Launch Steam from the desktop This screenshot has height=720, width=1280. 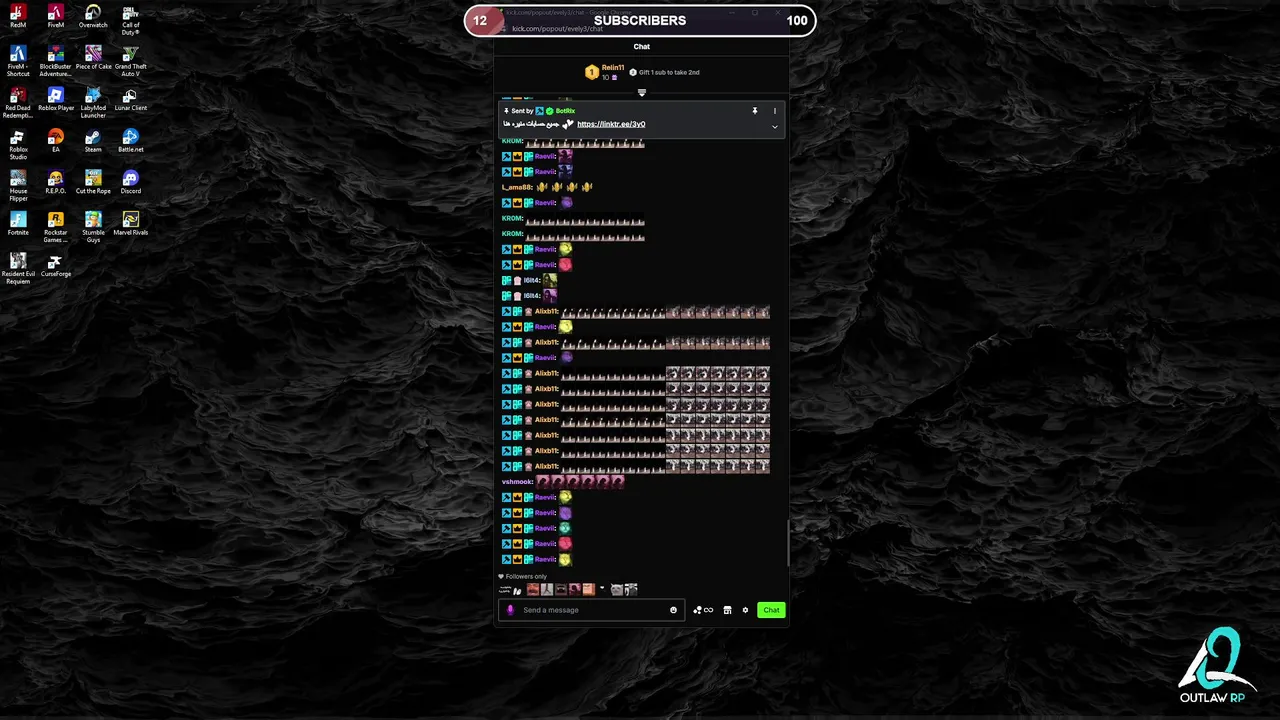(93, 141)
